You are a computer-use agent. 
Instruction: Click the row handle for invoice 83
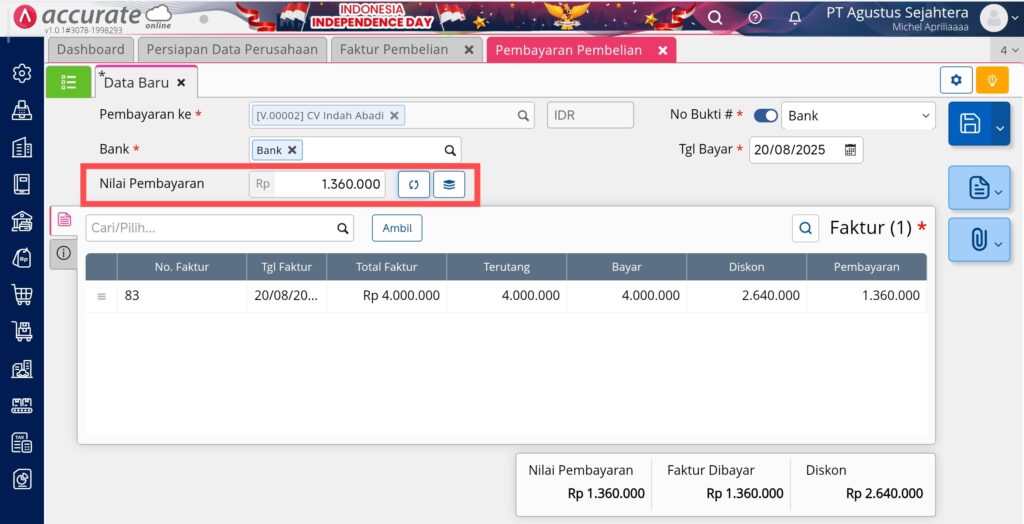click(x=101, y=296)
